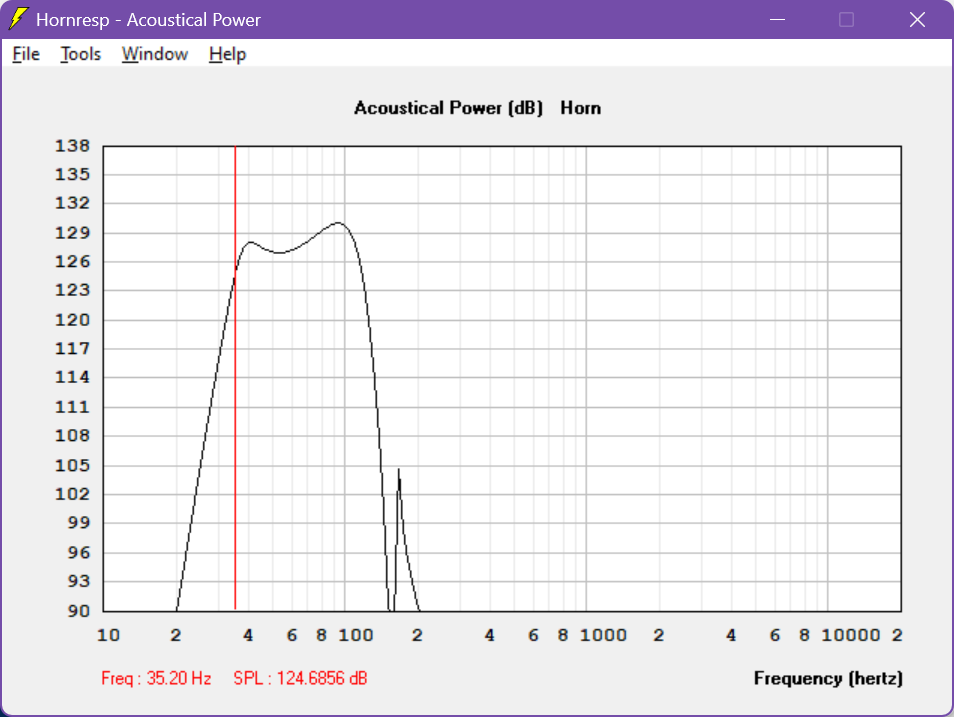Click the 120 dB axis value
This screenshot has width=954, height=717.
[72, 320]
